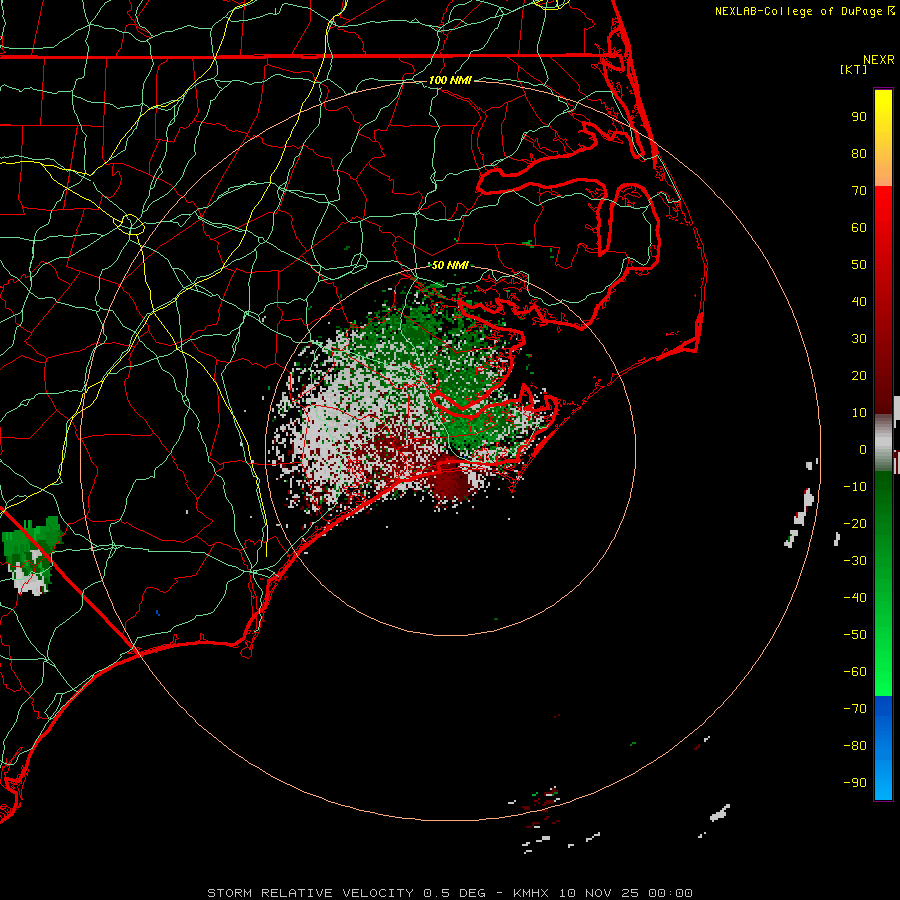Click the NEXLAB-College of DuPage title text
The width and height of the screenshot is (900, 900).
799,11
